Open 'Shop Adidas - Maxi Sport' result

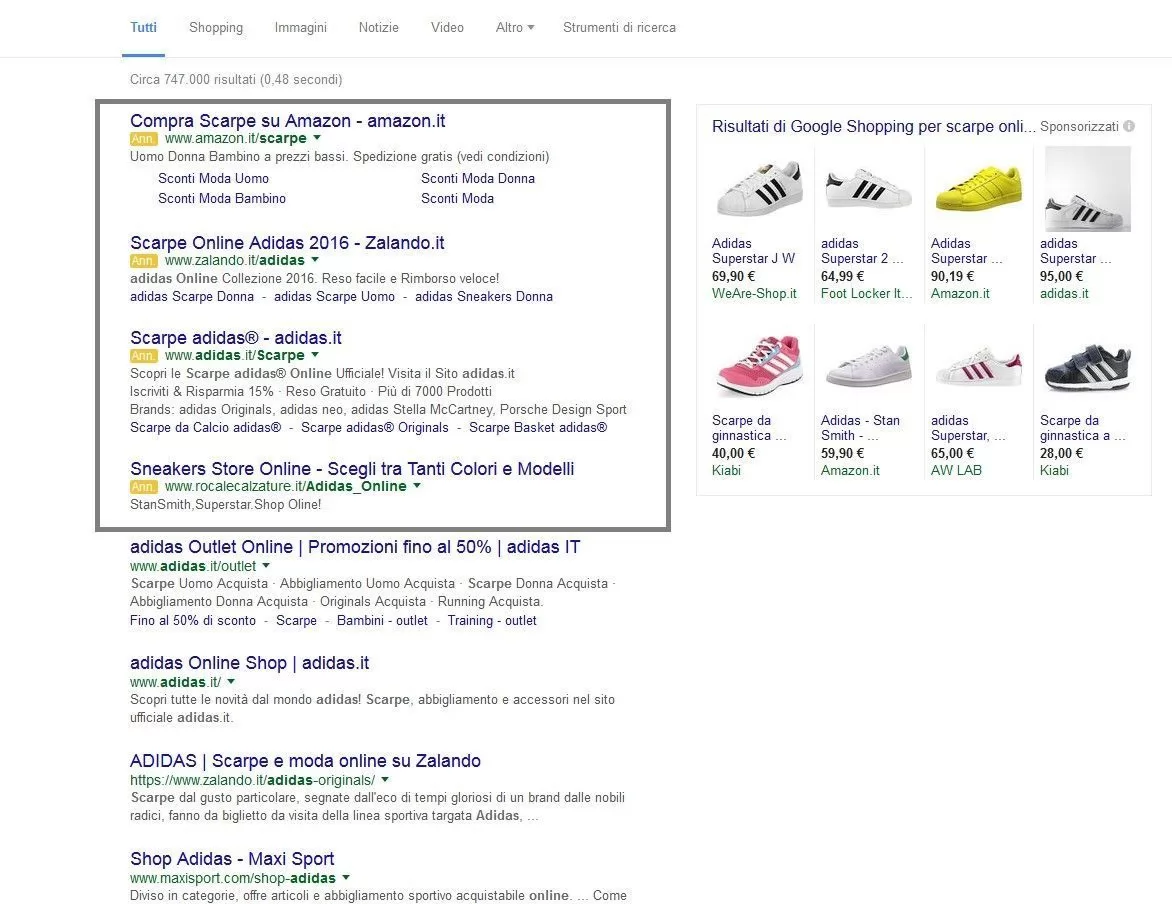click(232, 859)
